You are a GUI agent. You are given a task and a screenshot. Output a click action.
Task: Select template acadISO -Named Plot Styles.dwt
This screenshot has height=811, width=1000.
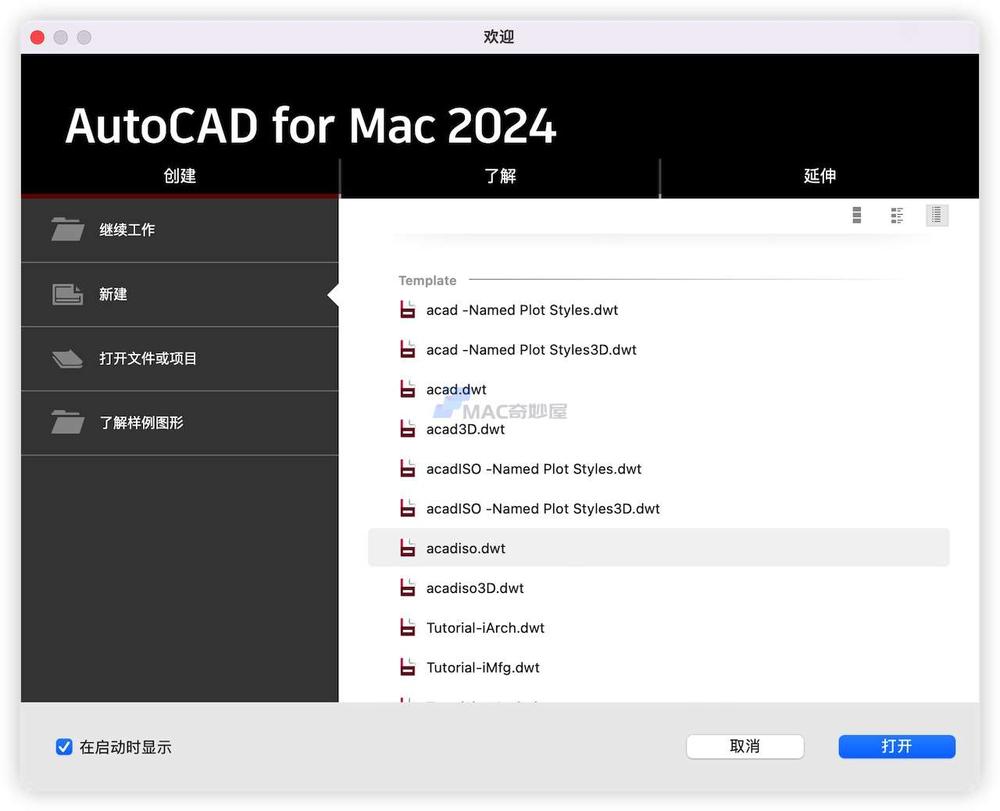pyautogui.click(x=534, y=469)
